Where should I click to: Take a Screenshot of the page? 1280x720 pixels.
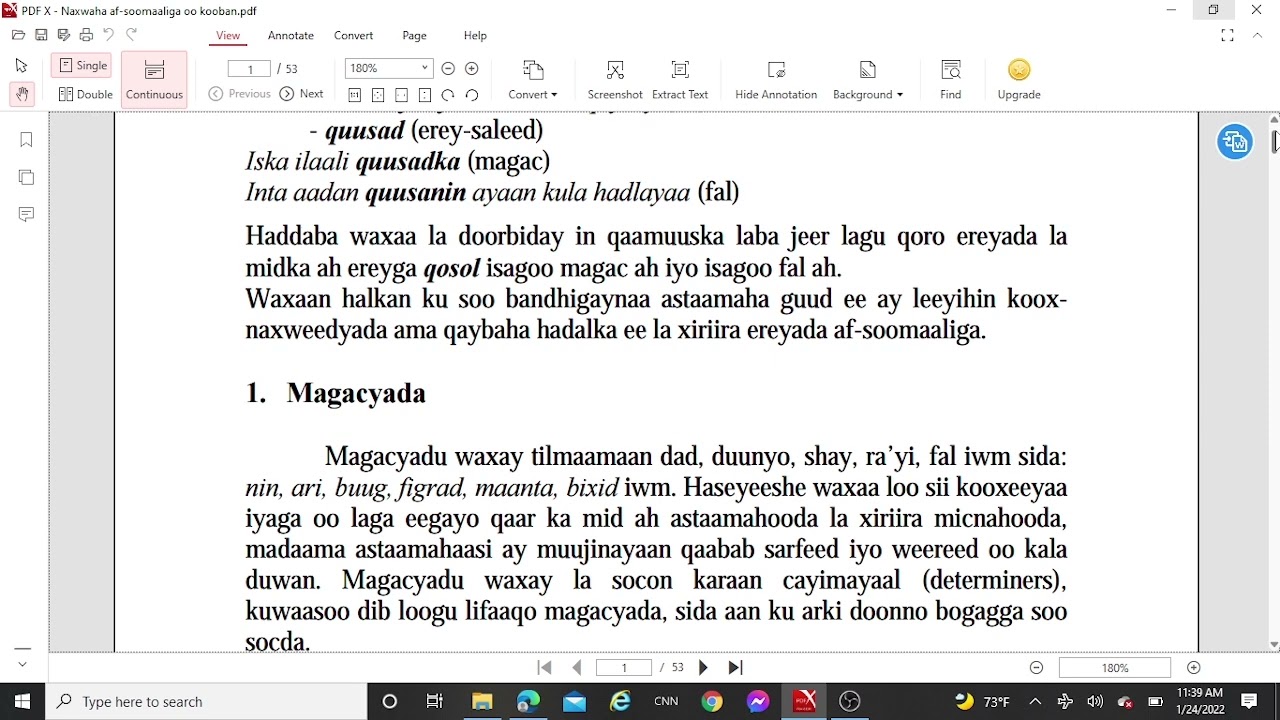pyautogui.click(x=615, y=79)
